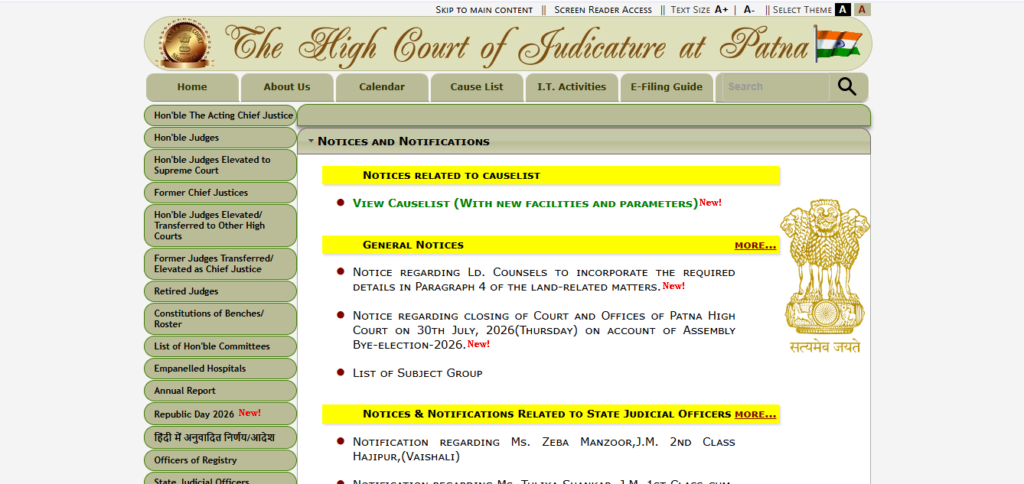The image size is (1024, 484).
Task: Open Judges Elevated/Transferred to Other High Courts
Action: coord(220,225)
